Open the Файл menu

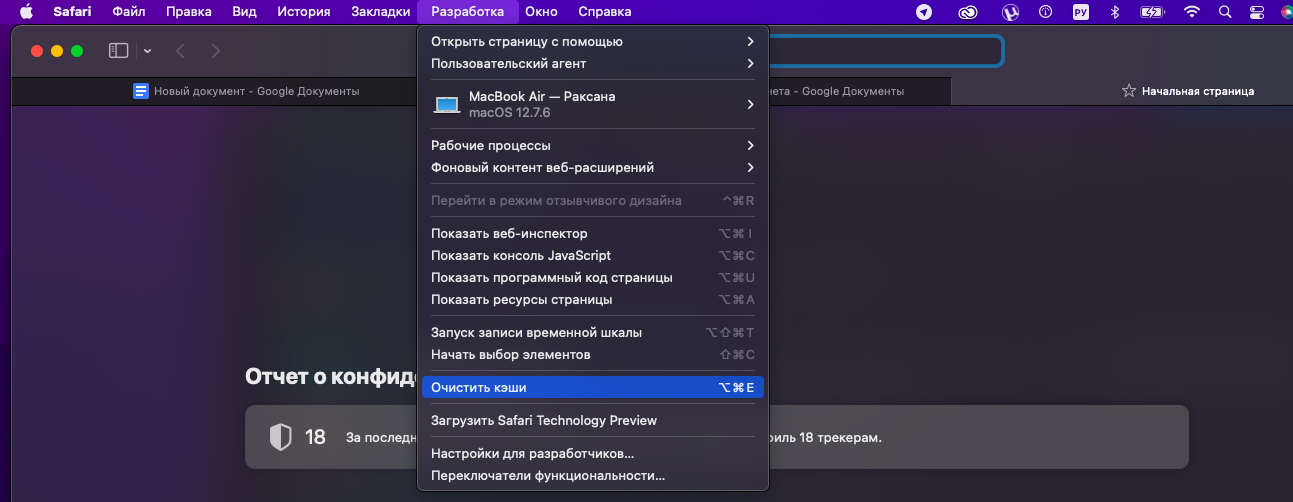(129, 12)
